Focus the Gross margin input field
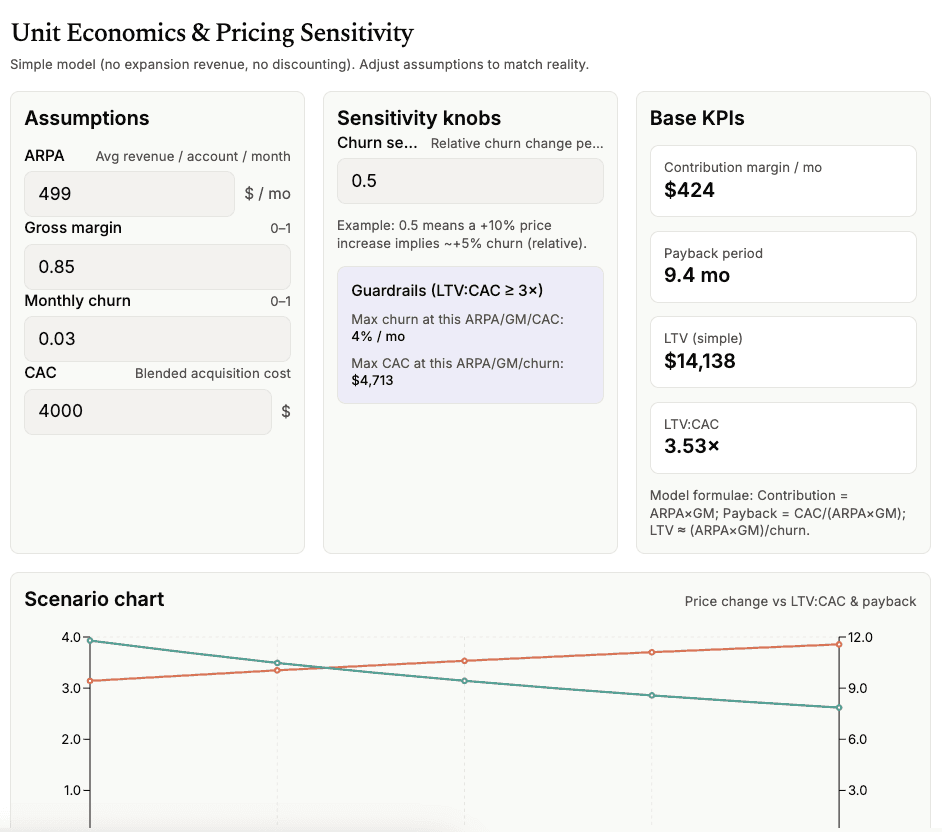Screen dimensions: 942x832 [157, 267]
